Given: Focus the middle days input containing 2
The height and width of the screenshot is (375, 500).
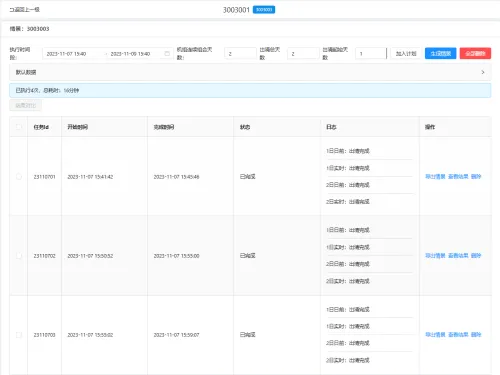Looking at the screenshot, I should 303,53.
